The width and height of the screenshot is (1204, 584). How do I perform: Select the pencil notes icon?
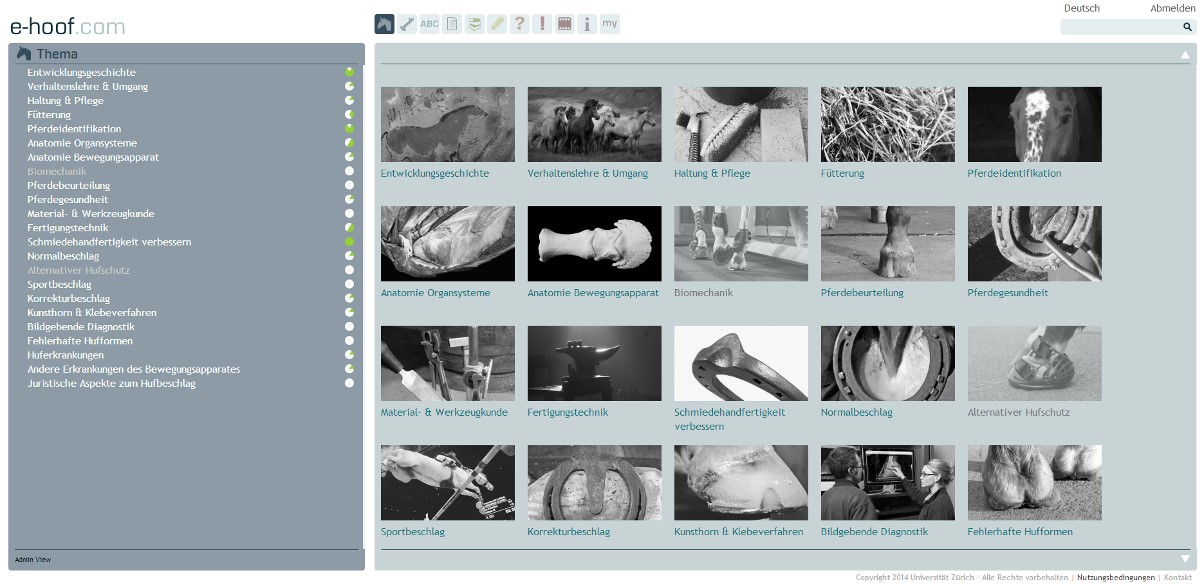click(497, 24)
